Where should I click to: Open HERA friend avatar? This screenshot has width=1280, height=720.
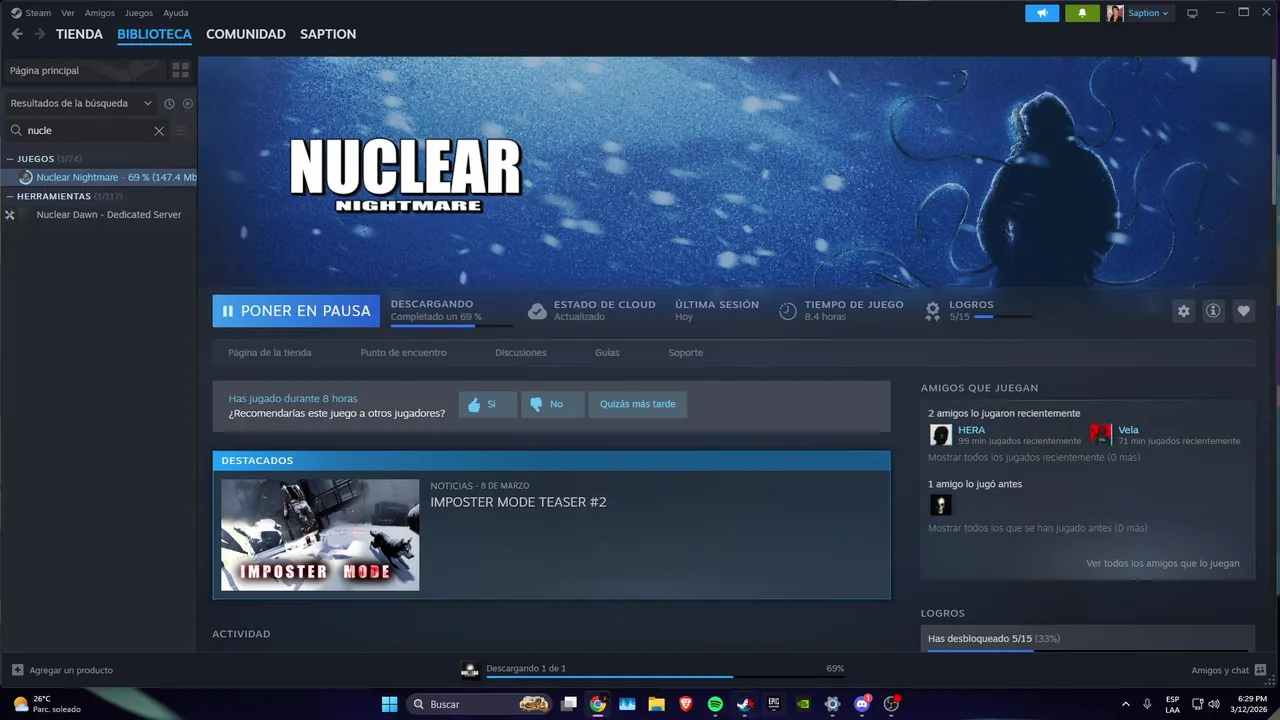941,435
